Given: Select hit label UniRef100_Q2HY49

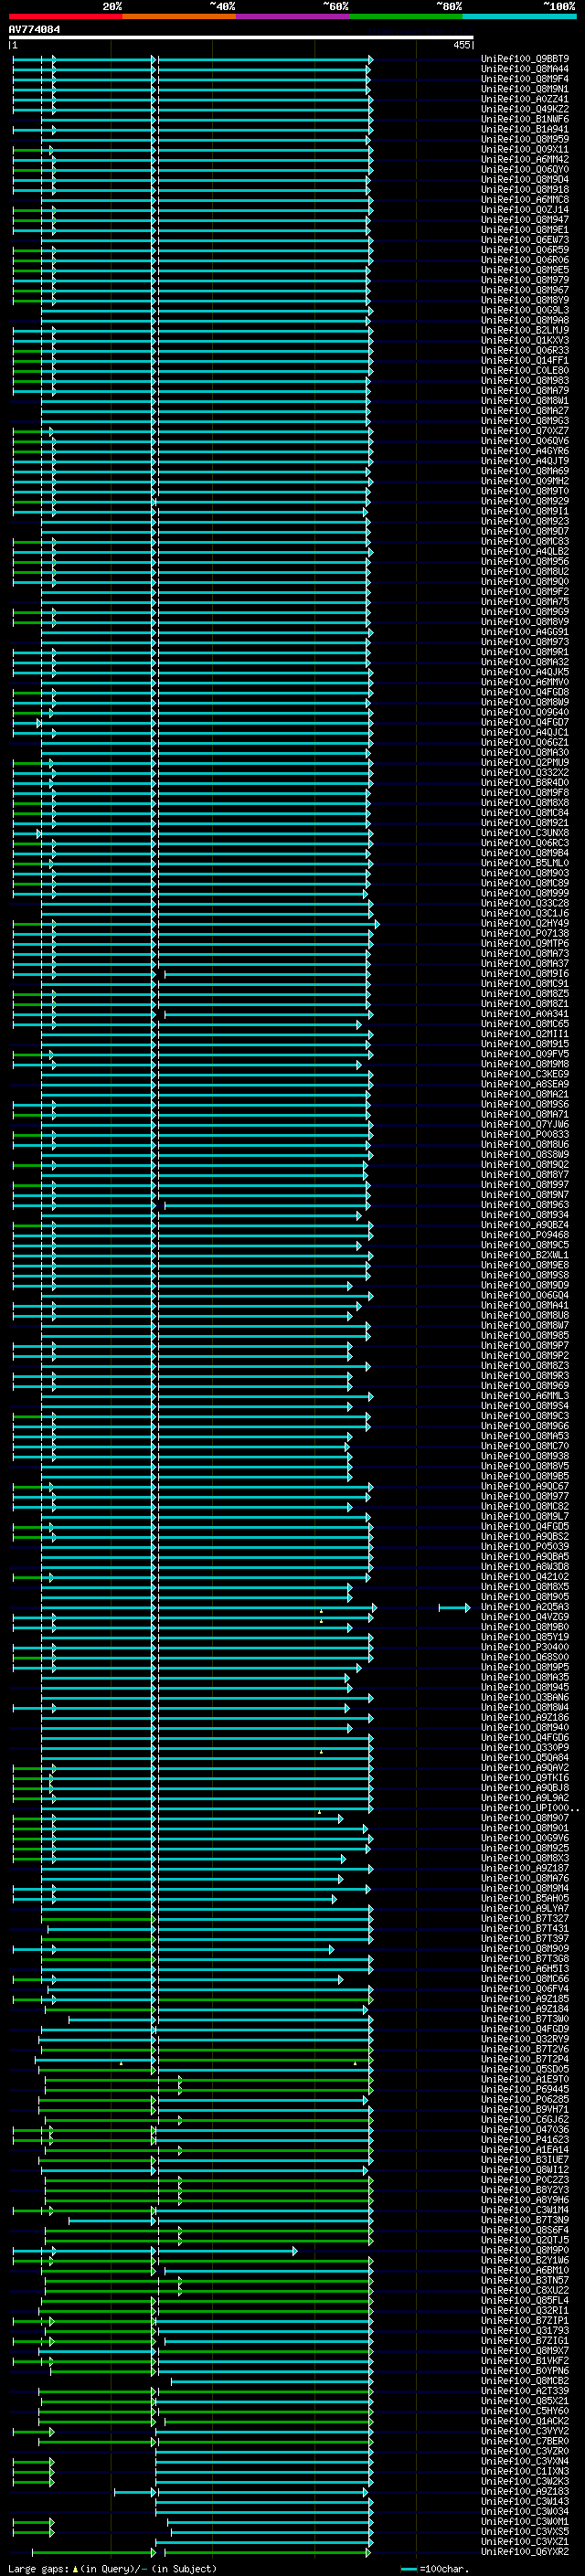Looking at the screenshot, I should click(x=525, y=923).
